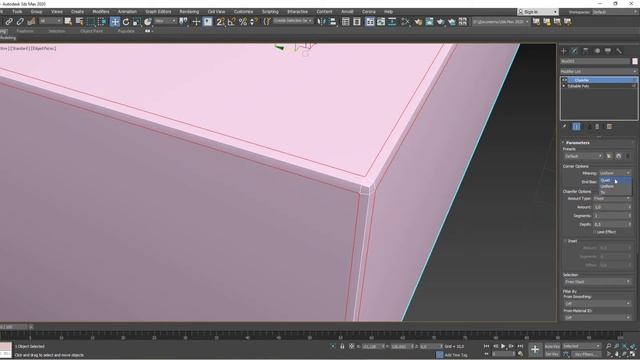Click the Select Object tool icon

click(x=68, y=22)
